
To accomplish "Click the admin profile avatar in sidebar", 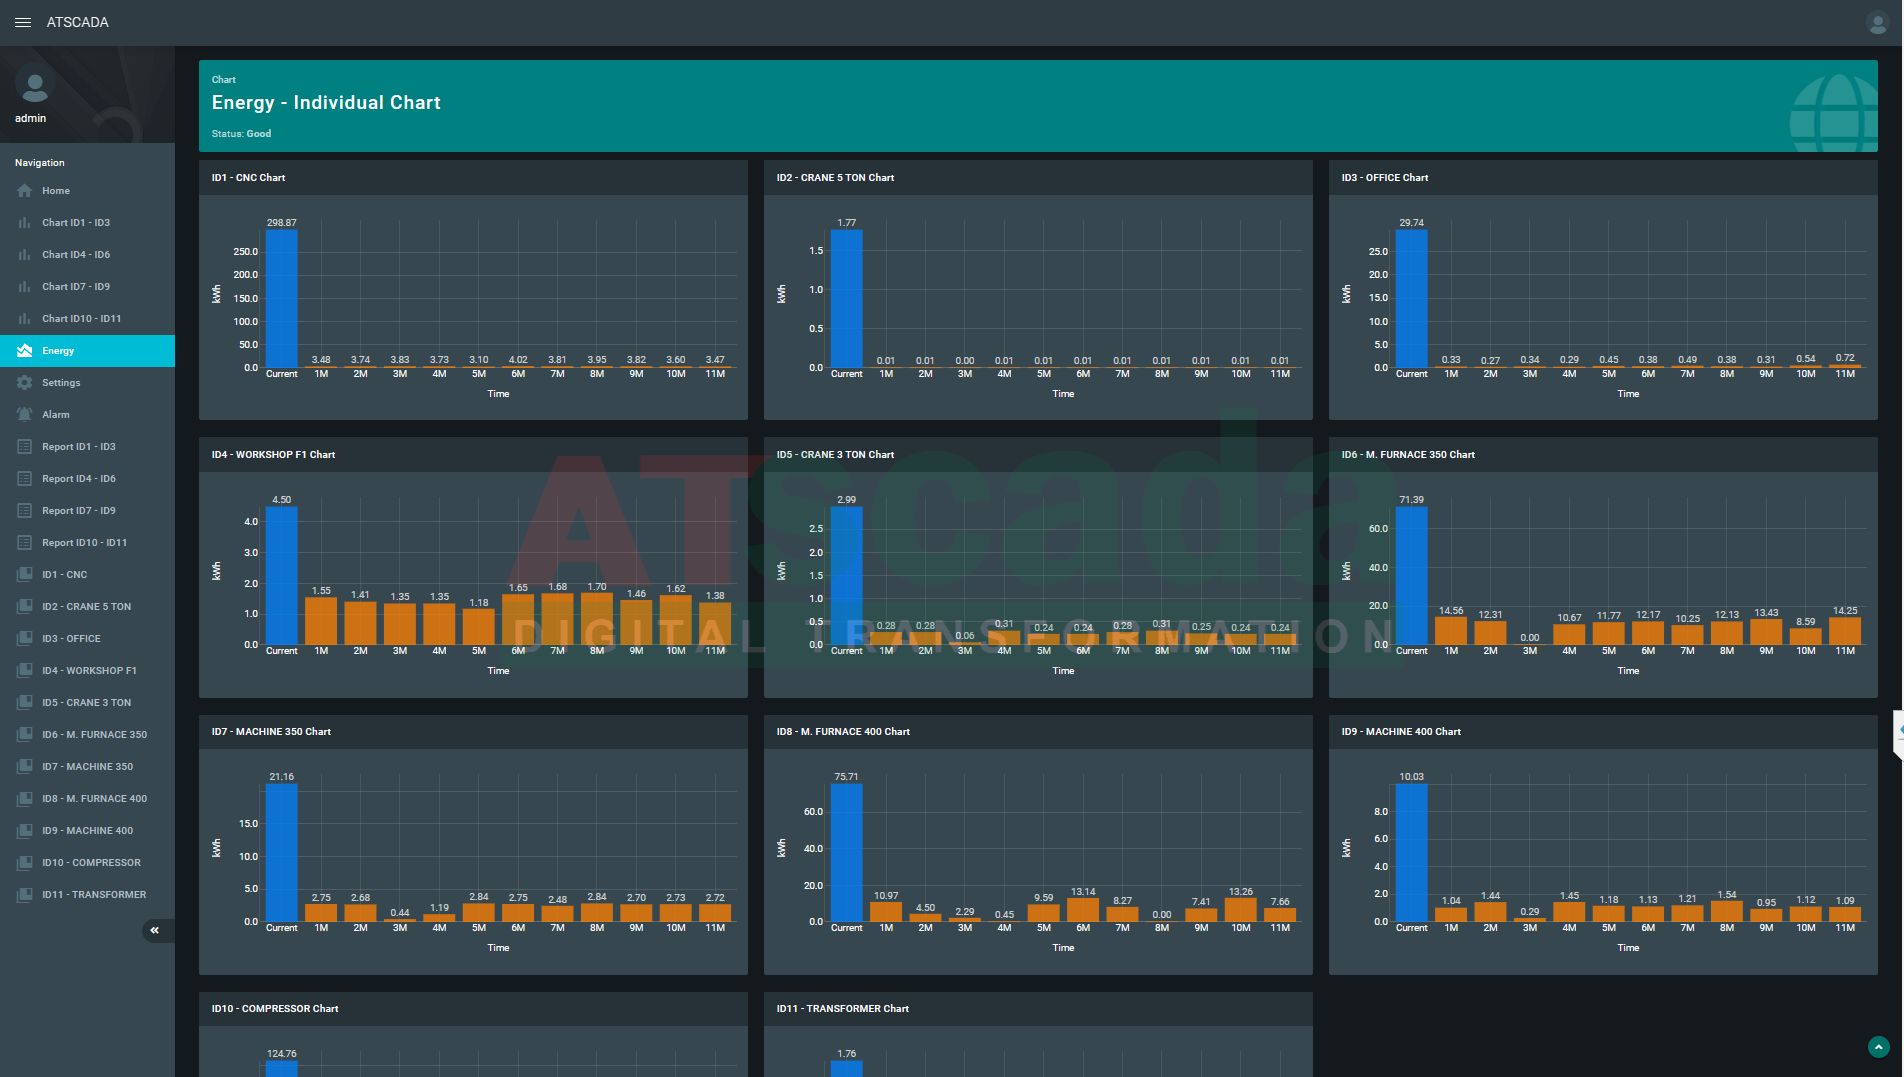I will point(34,88).
